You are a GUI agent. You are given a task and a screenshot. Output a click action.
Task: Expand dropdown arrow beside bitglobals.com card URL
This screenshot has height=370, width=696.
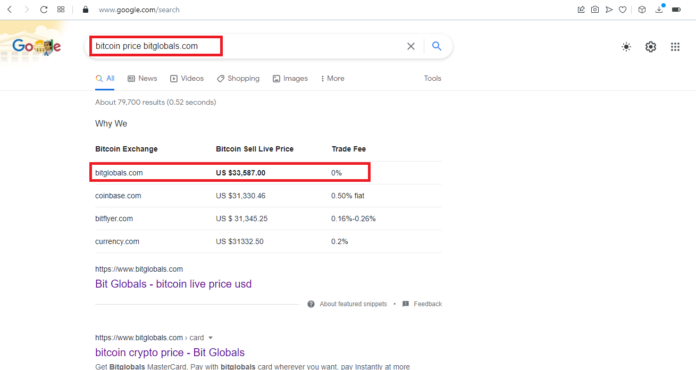210,338
